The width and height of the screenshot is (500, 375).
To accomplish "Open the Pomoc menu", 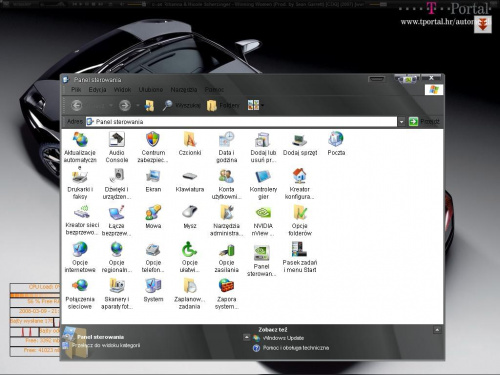I will tap(214, 90).
